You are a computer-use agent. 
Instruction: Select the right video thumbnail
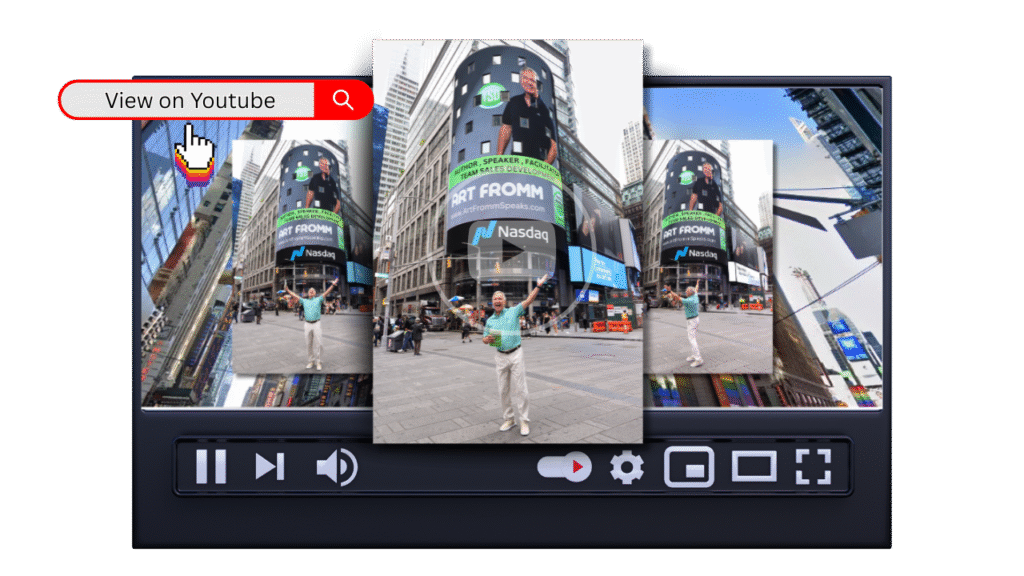tap(708, 256)
